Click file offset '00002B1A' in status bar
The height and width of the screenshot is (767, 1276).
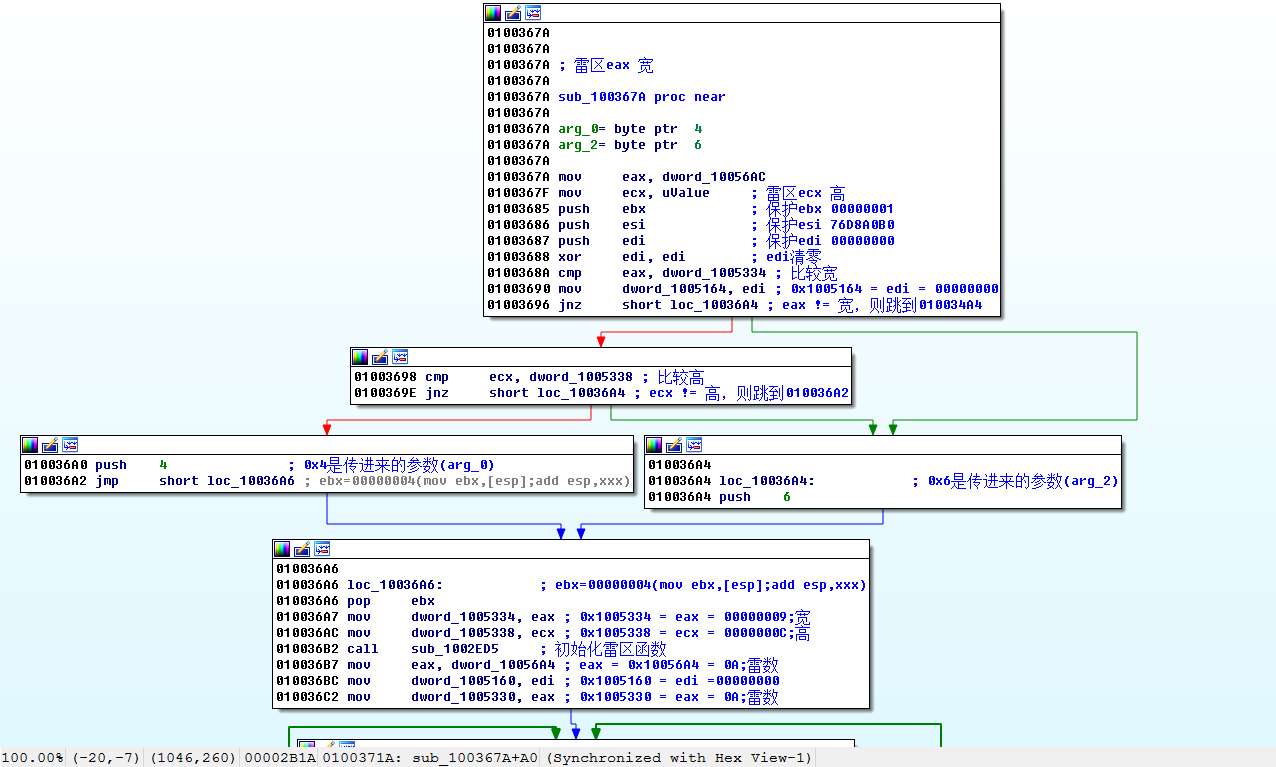click(x=280, y=757)
